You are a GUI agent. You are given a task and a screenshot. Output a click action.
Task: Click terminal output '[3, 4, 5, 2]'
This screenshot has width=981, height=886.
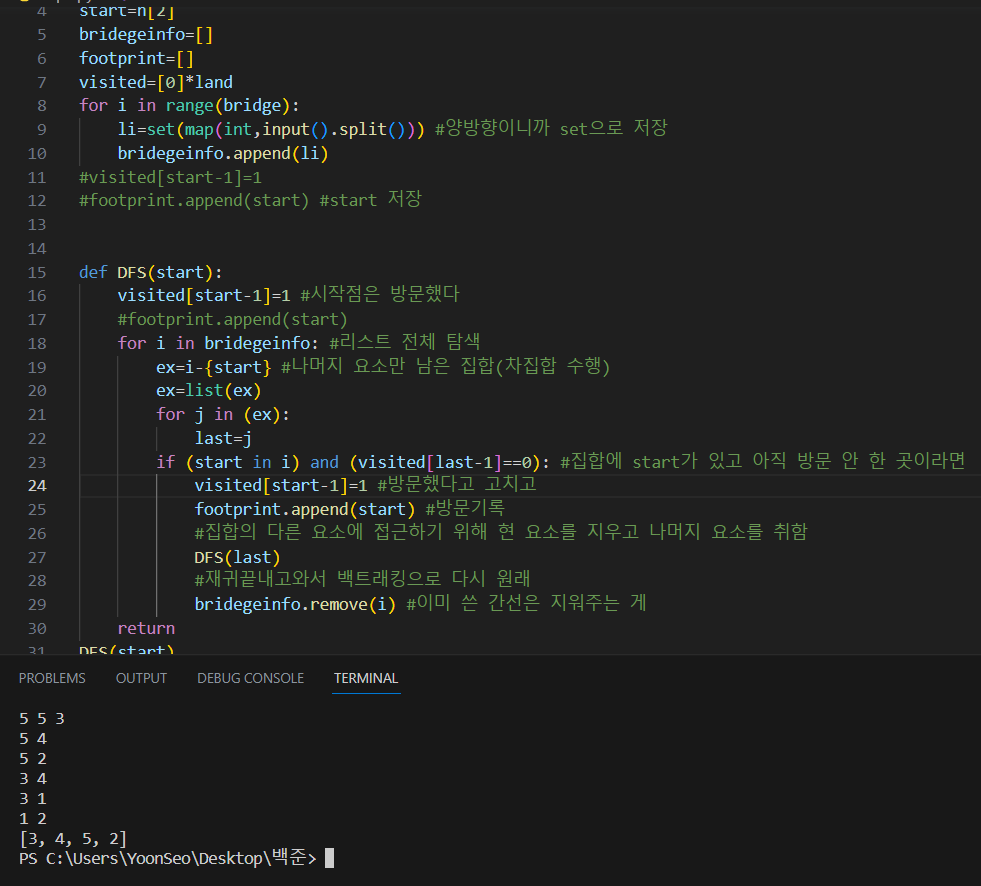tap(73, 838)
